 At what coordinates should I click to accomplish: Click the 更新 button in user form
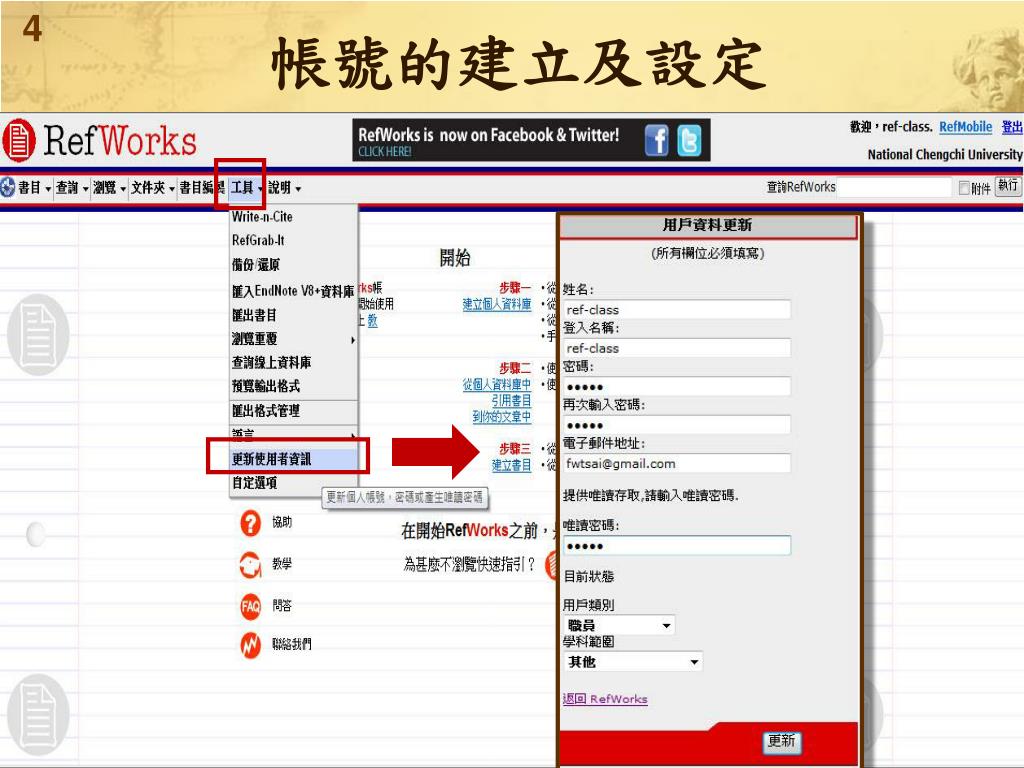coord(782,741)
